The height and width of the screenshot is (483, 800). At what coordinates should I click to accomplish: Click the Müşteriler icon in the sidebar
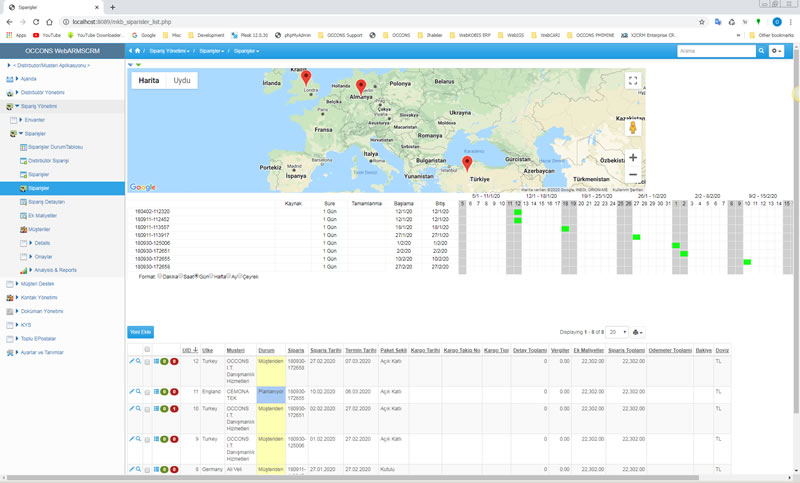click(23, 230)
